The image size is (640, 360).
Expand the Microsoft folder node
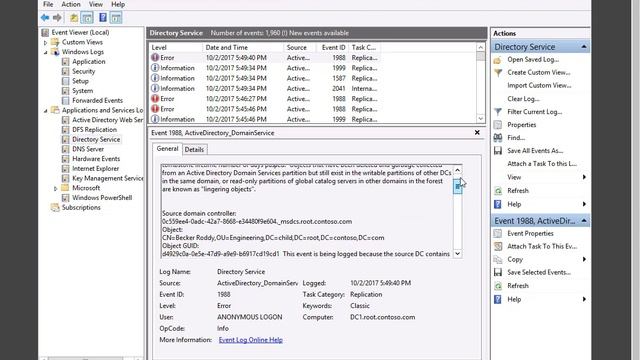tap(56, 189)
